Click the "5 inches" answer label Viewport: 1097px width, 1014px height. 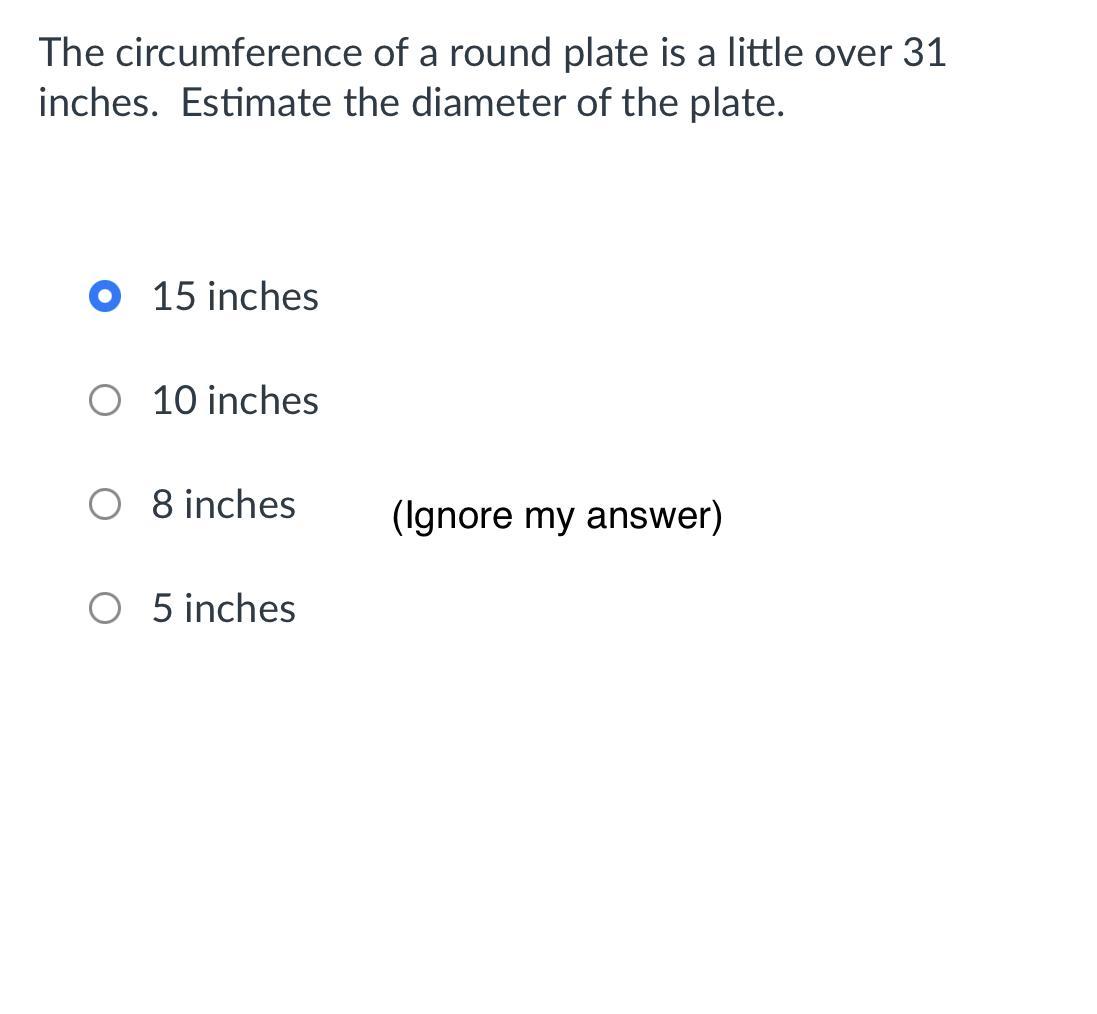point(223,608)
